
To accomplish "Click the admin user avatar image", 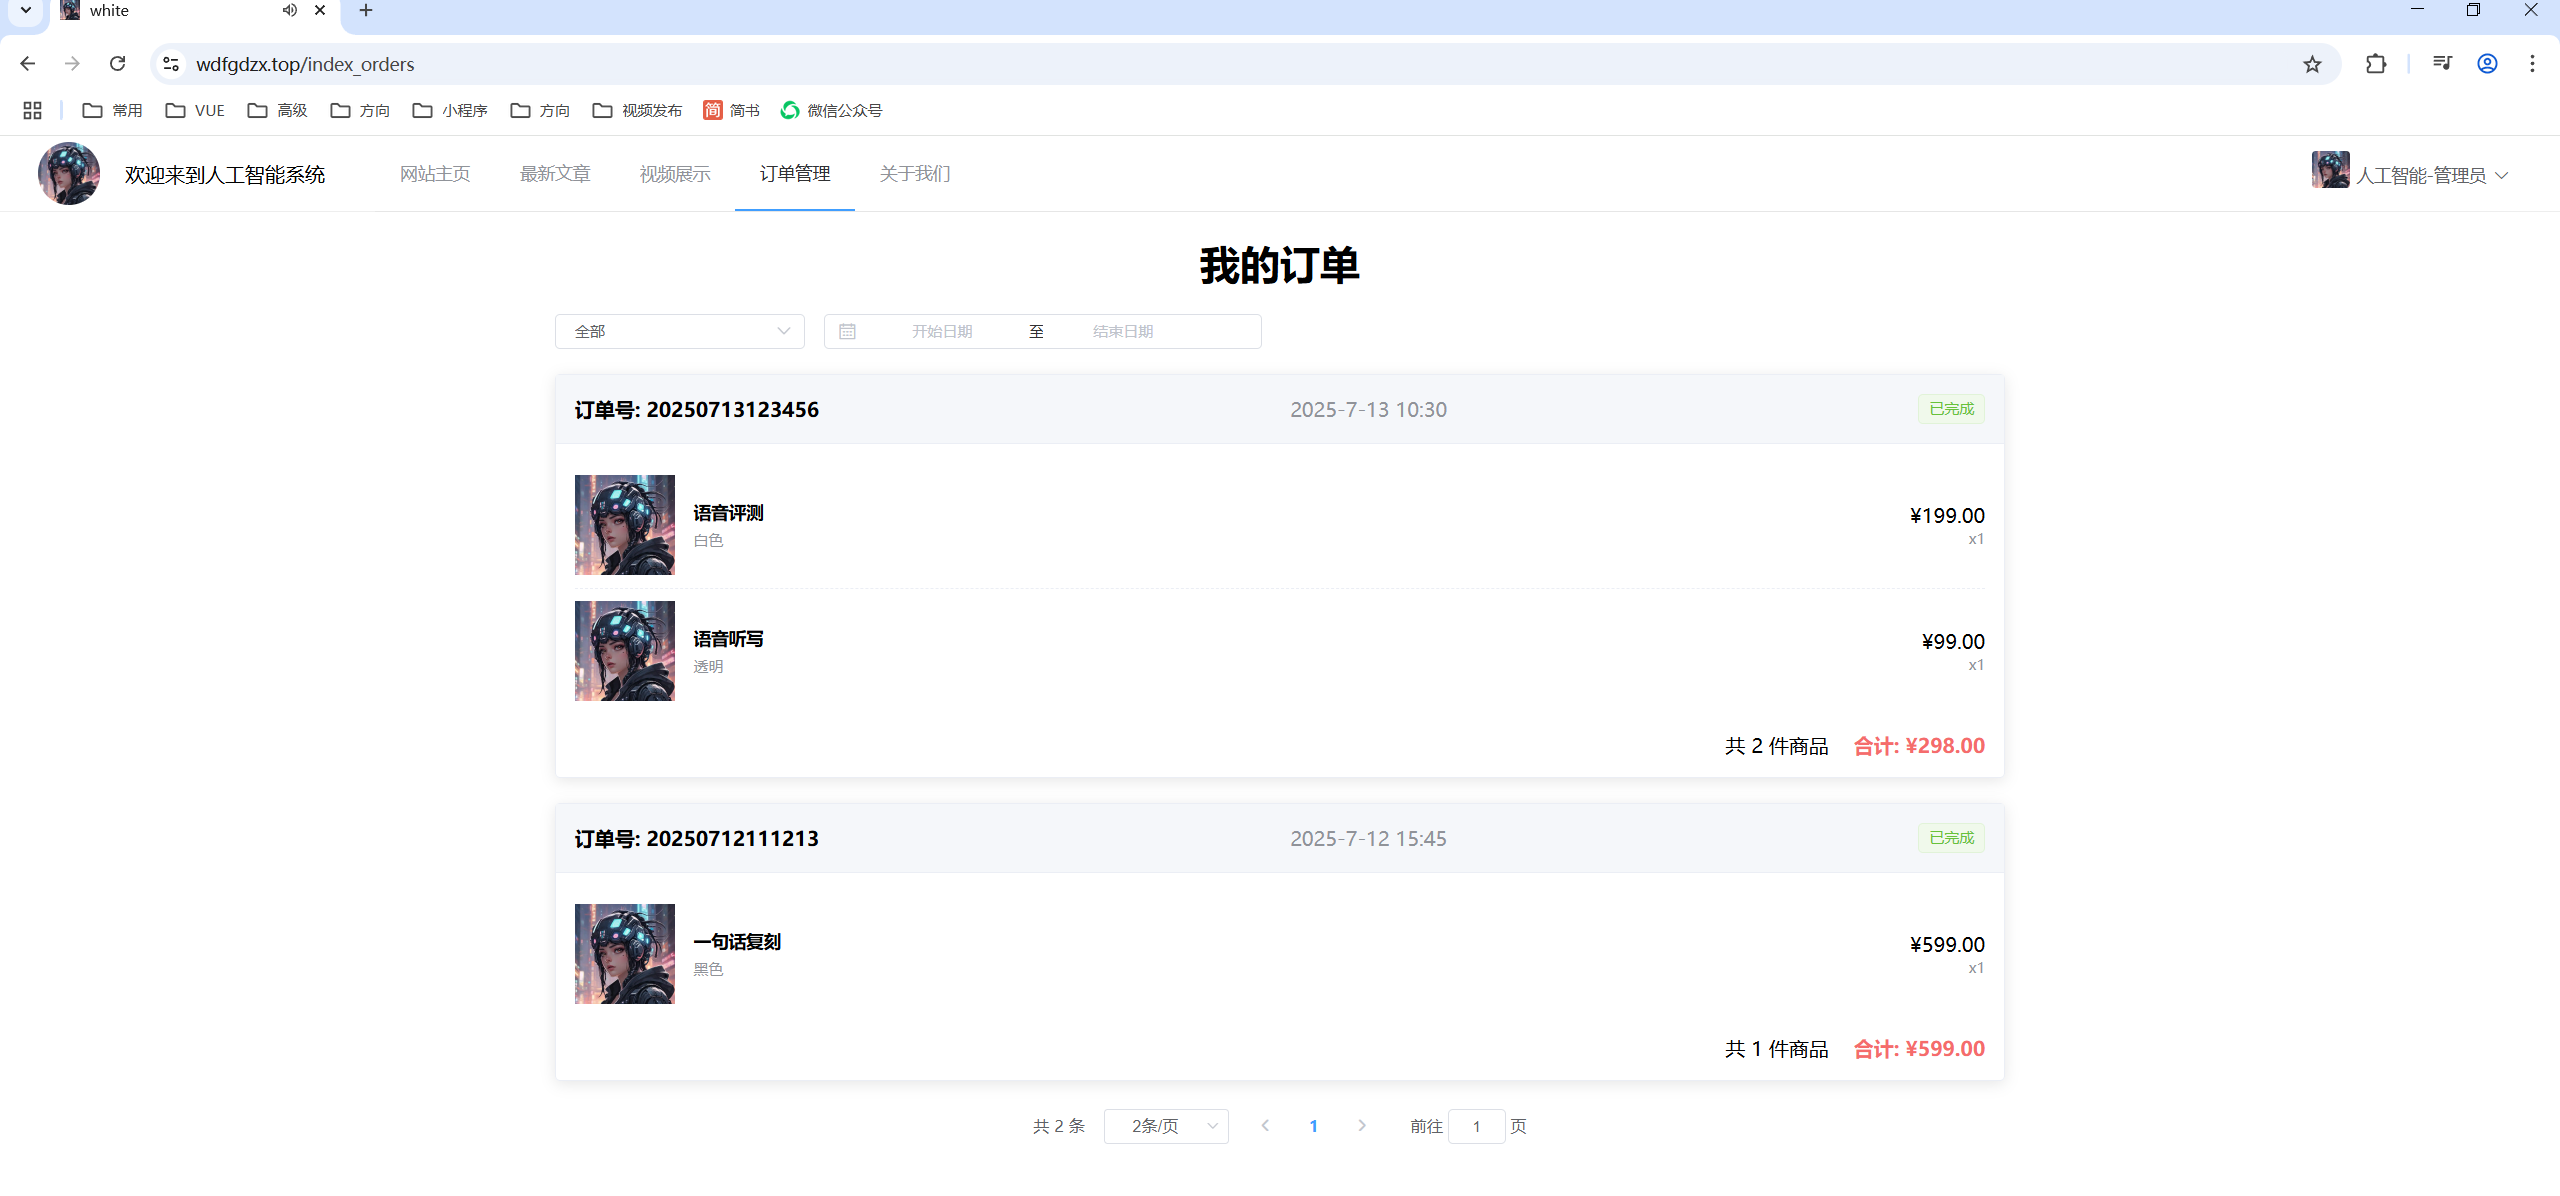I will pos(2330,170).
